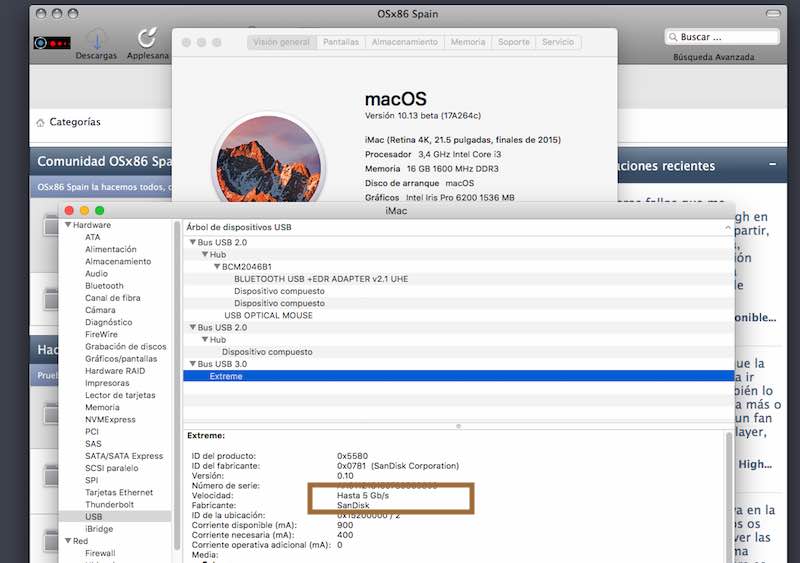Select Grabación de discos in sidebar
Screen dimensions: 800x563
126,347
